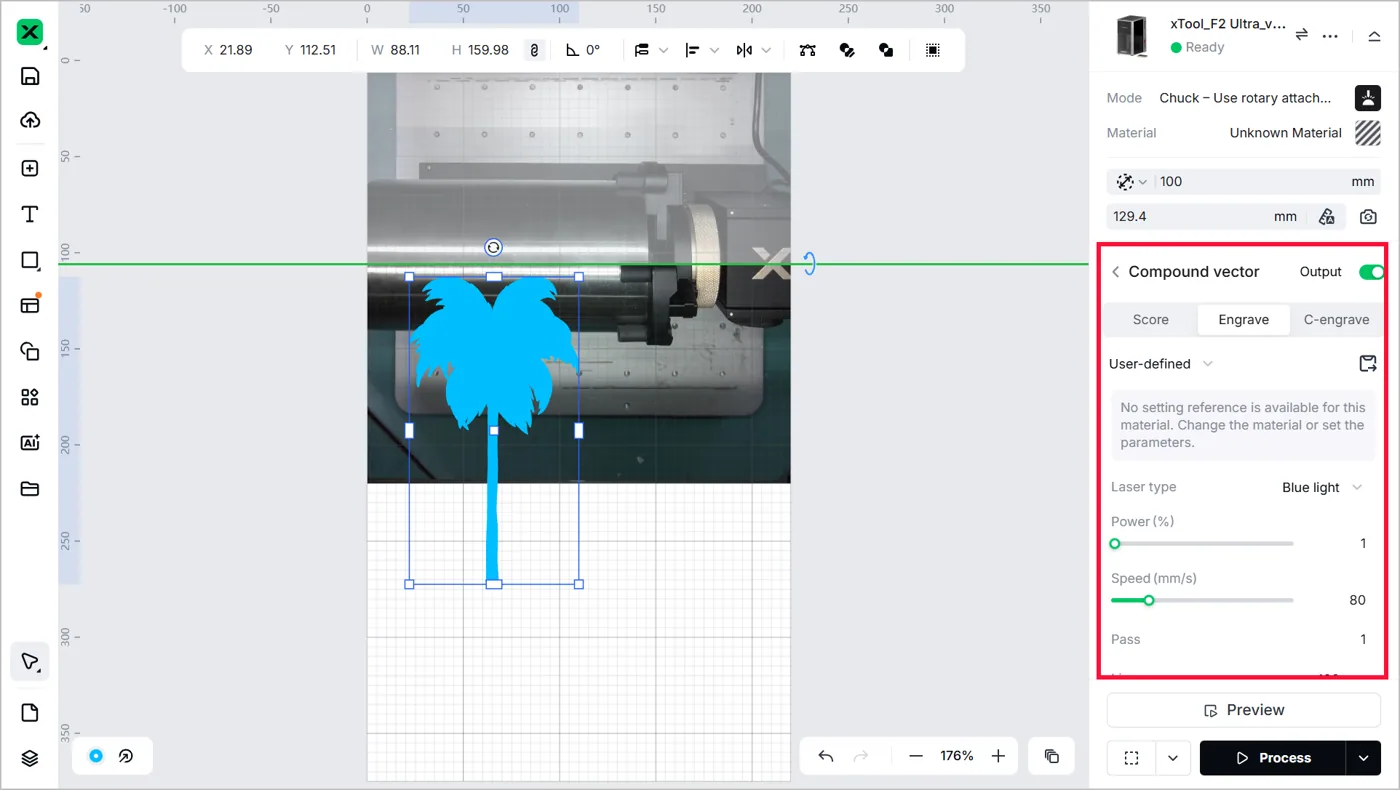This screenshot has height=790, width=1400.
Task: Open the Layers panel icon
Action: click(x=30, y=758)
